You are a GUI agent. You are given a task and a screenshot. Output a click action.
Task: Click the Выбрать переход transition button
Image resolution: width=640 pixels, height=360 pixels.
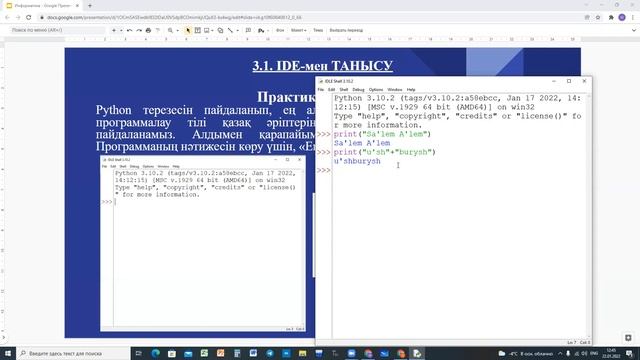pos(346,30)
